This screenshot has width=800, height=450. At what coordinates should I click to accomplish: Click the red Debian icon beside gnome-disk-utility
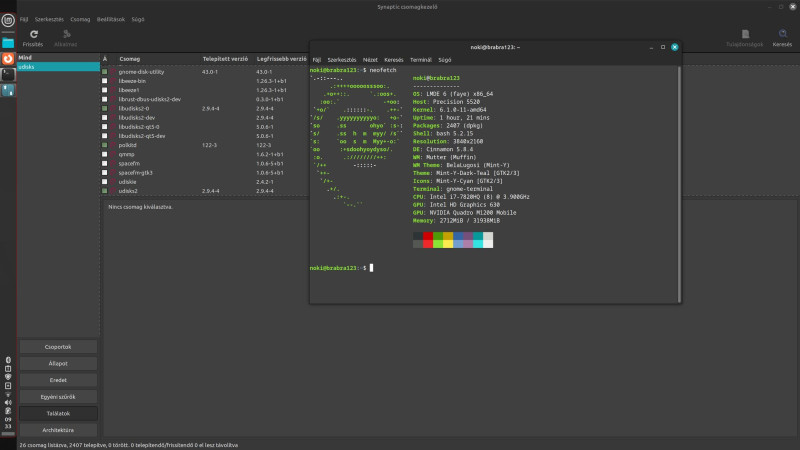coord(113,72)
